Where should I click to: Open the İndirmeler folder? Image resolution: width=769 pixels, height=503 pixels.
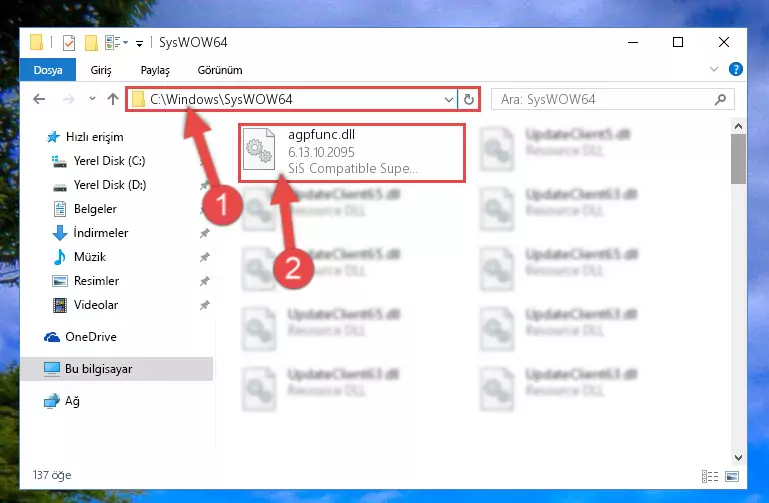tap(90, 232)
